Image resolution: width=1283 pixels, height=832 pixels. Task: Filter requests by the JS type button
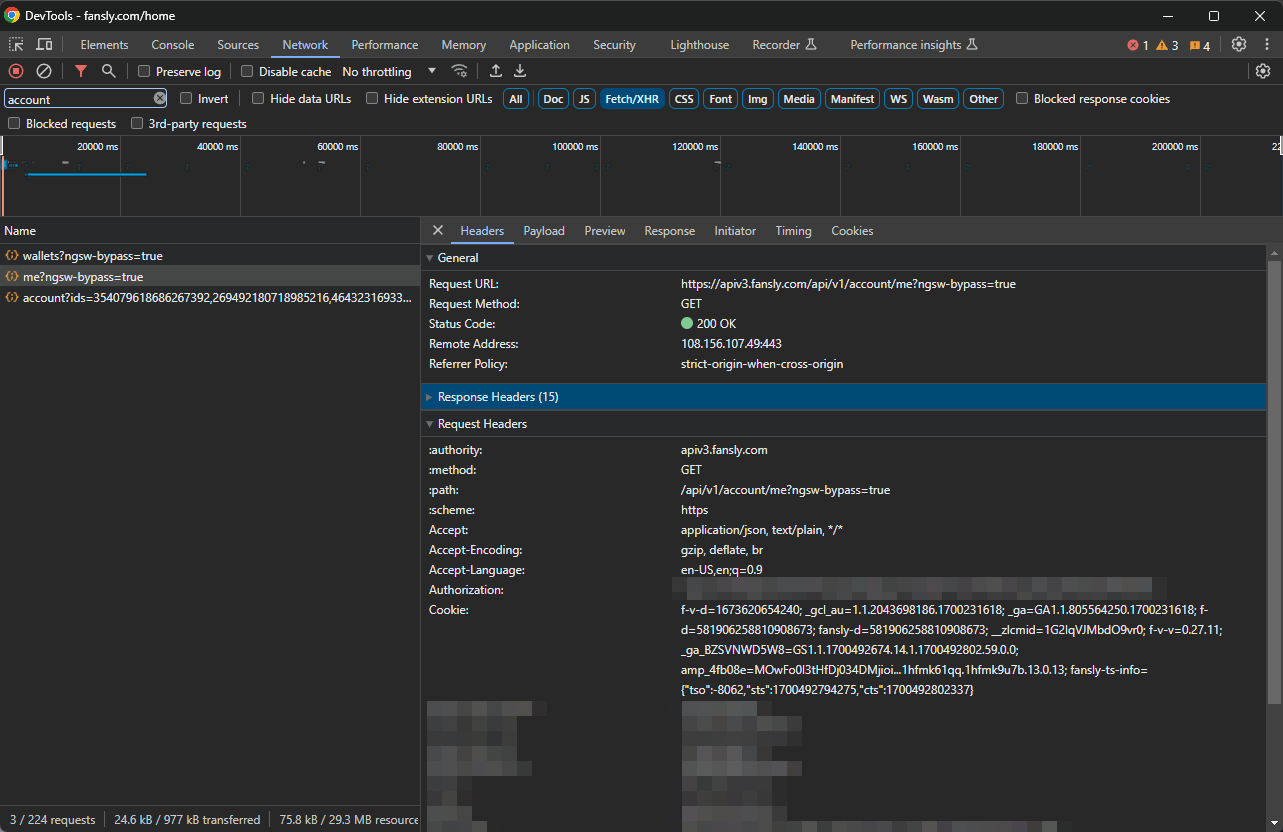[x=584, y=99]
